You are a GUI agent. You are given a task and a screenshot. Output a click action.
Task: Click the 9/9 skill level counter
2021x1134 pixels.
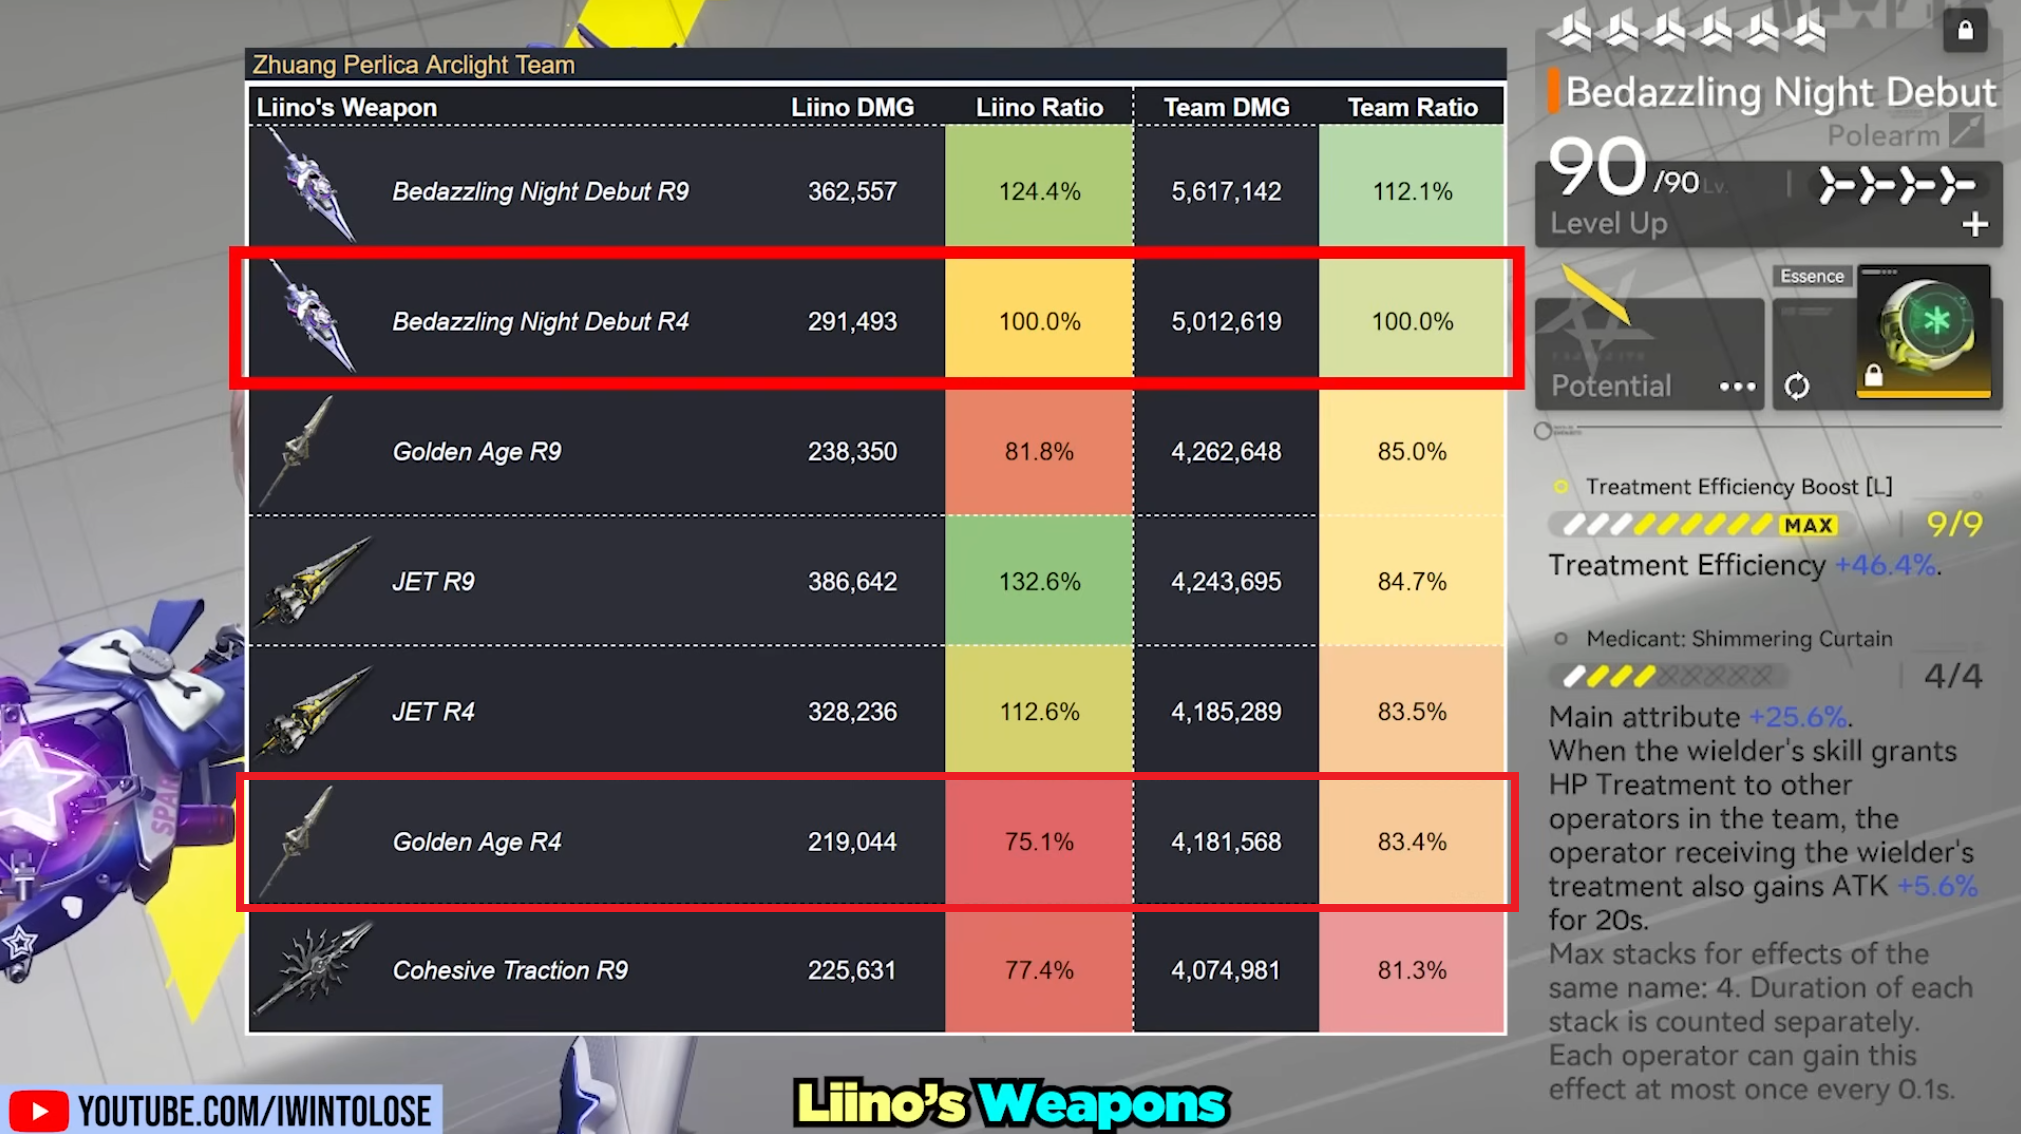[1954, 524]
